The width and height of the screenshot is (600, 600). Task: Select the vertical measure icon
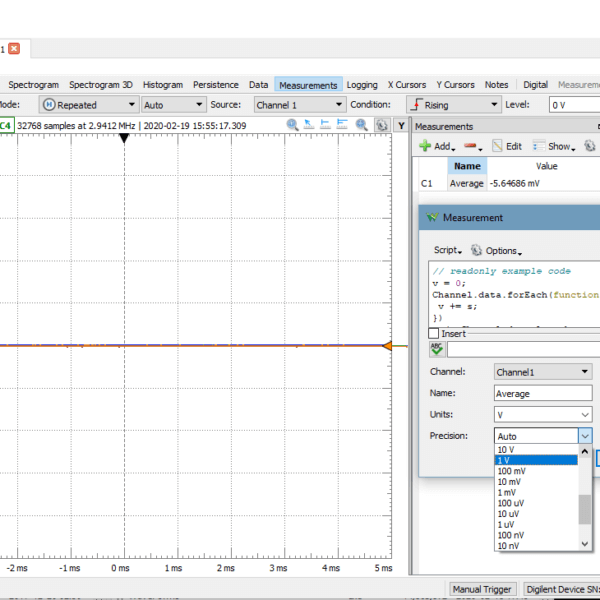325,124
